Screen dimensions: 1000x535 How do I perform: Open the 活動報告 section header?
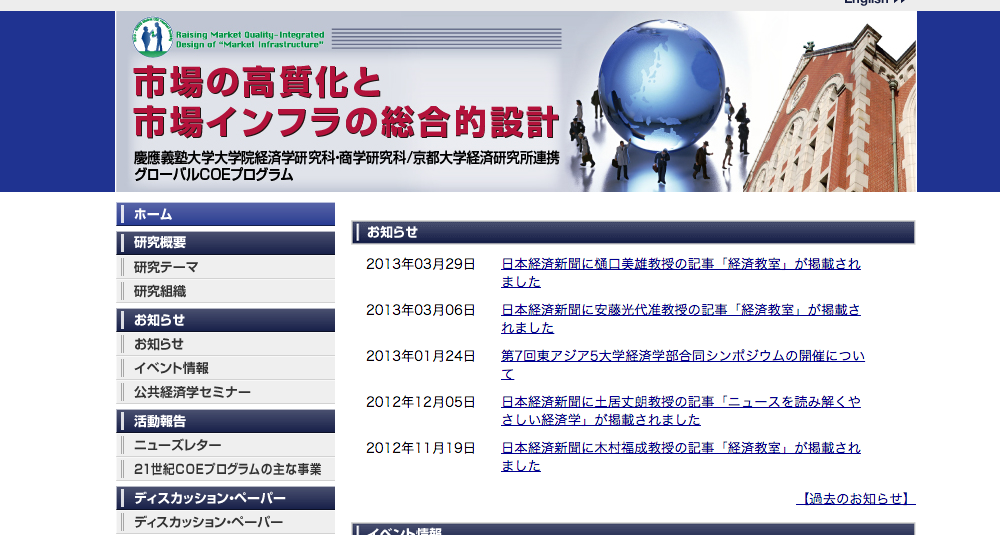click(x=226, y=421)
